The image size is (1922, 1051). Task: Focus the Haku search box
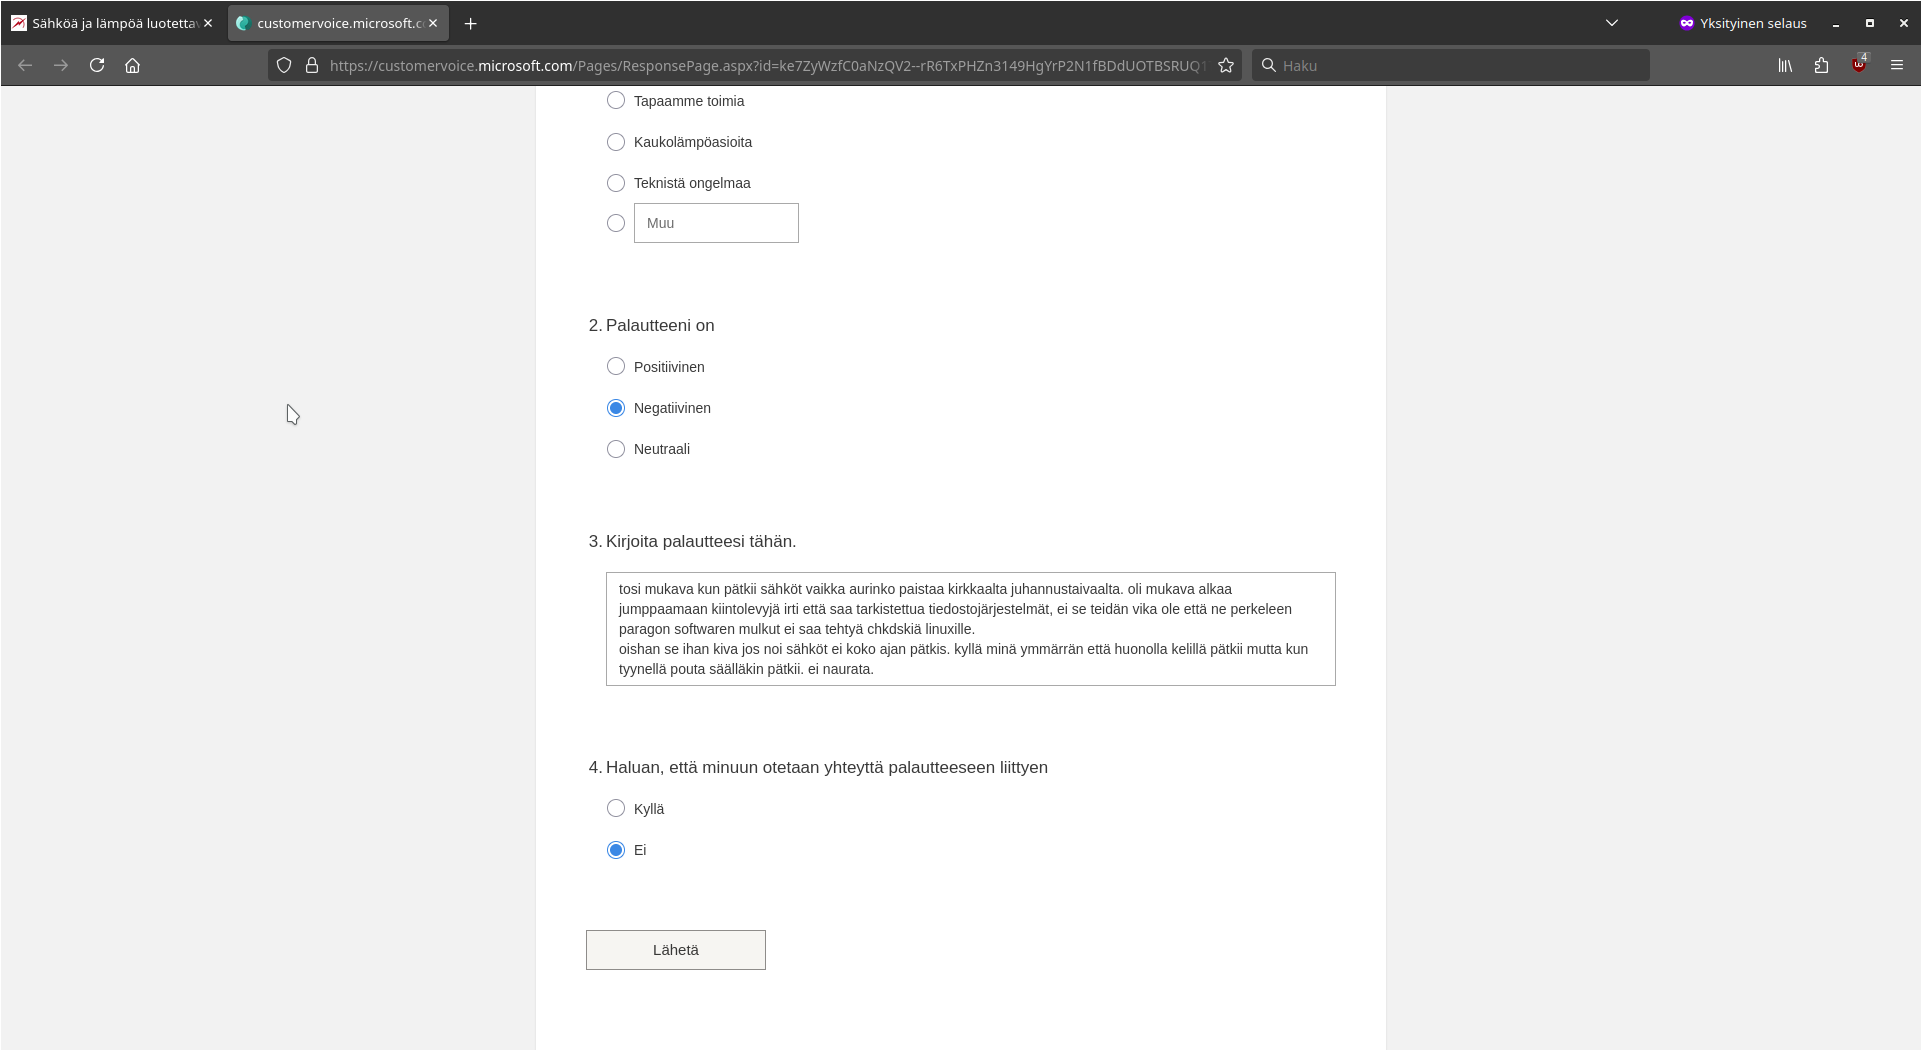click(1451, 65)
